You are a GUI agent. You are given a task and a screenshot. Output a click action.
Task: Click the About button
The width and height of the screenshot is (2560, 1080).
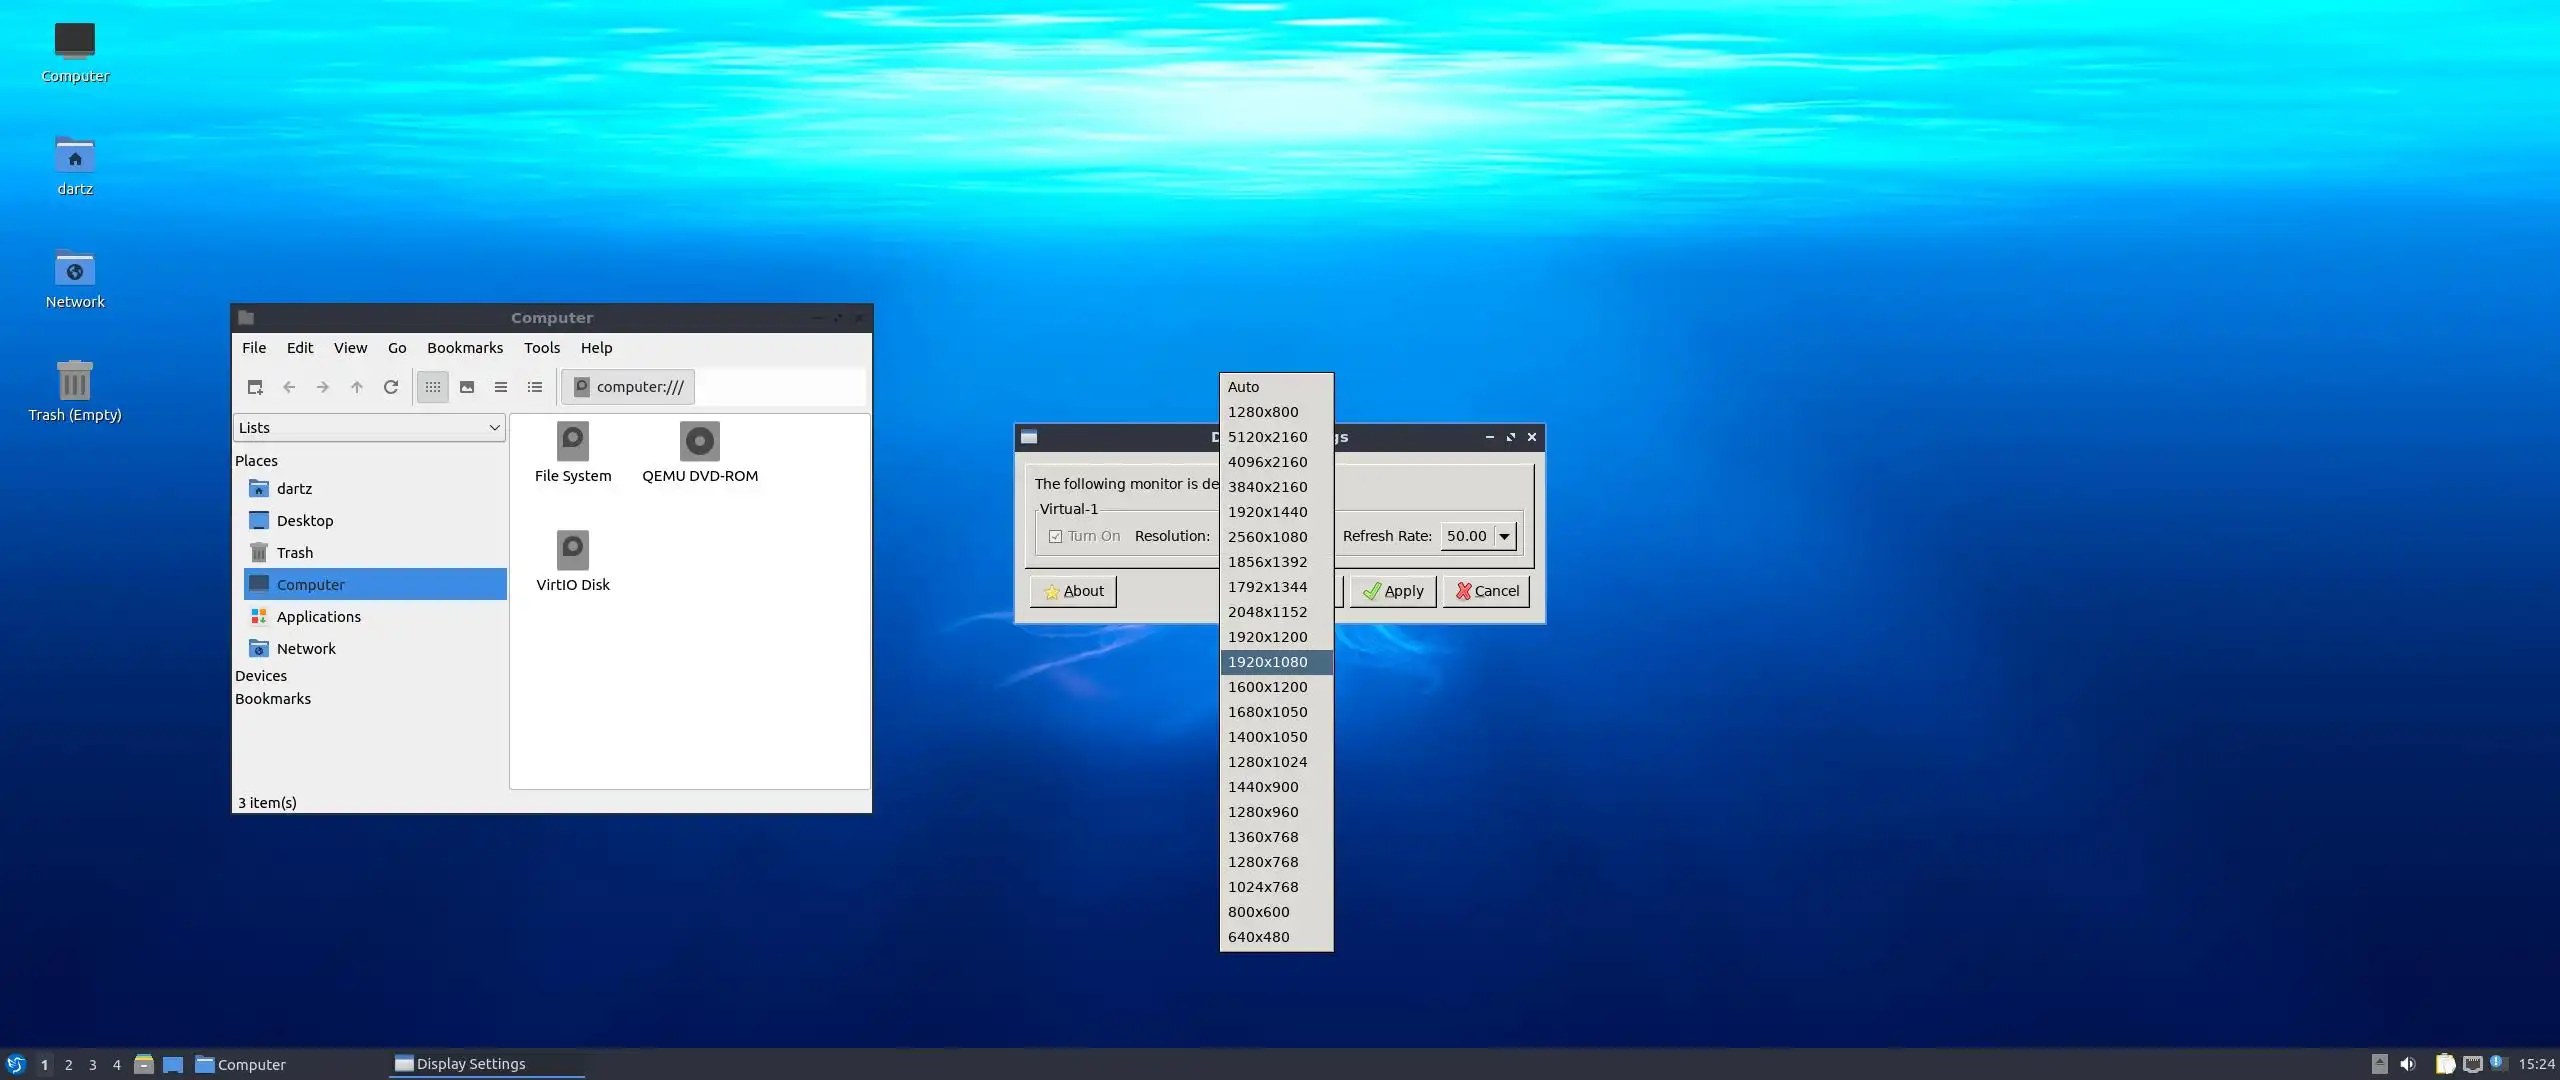tap(1073, 591)
